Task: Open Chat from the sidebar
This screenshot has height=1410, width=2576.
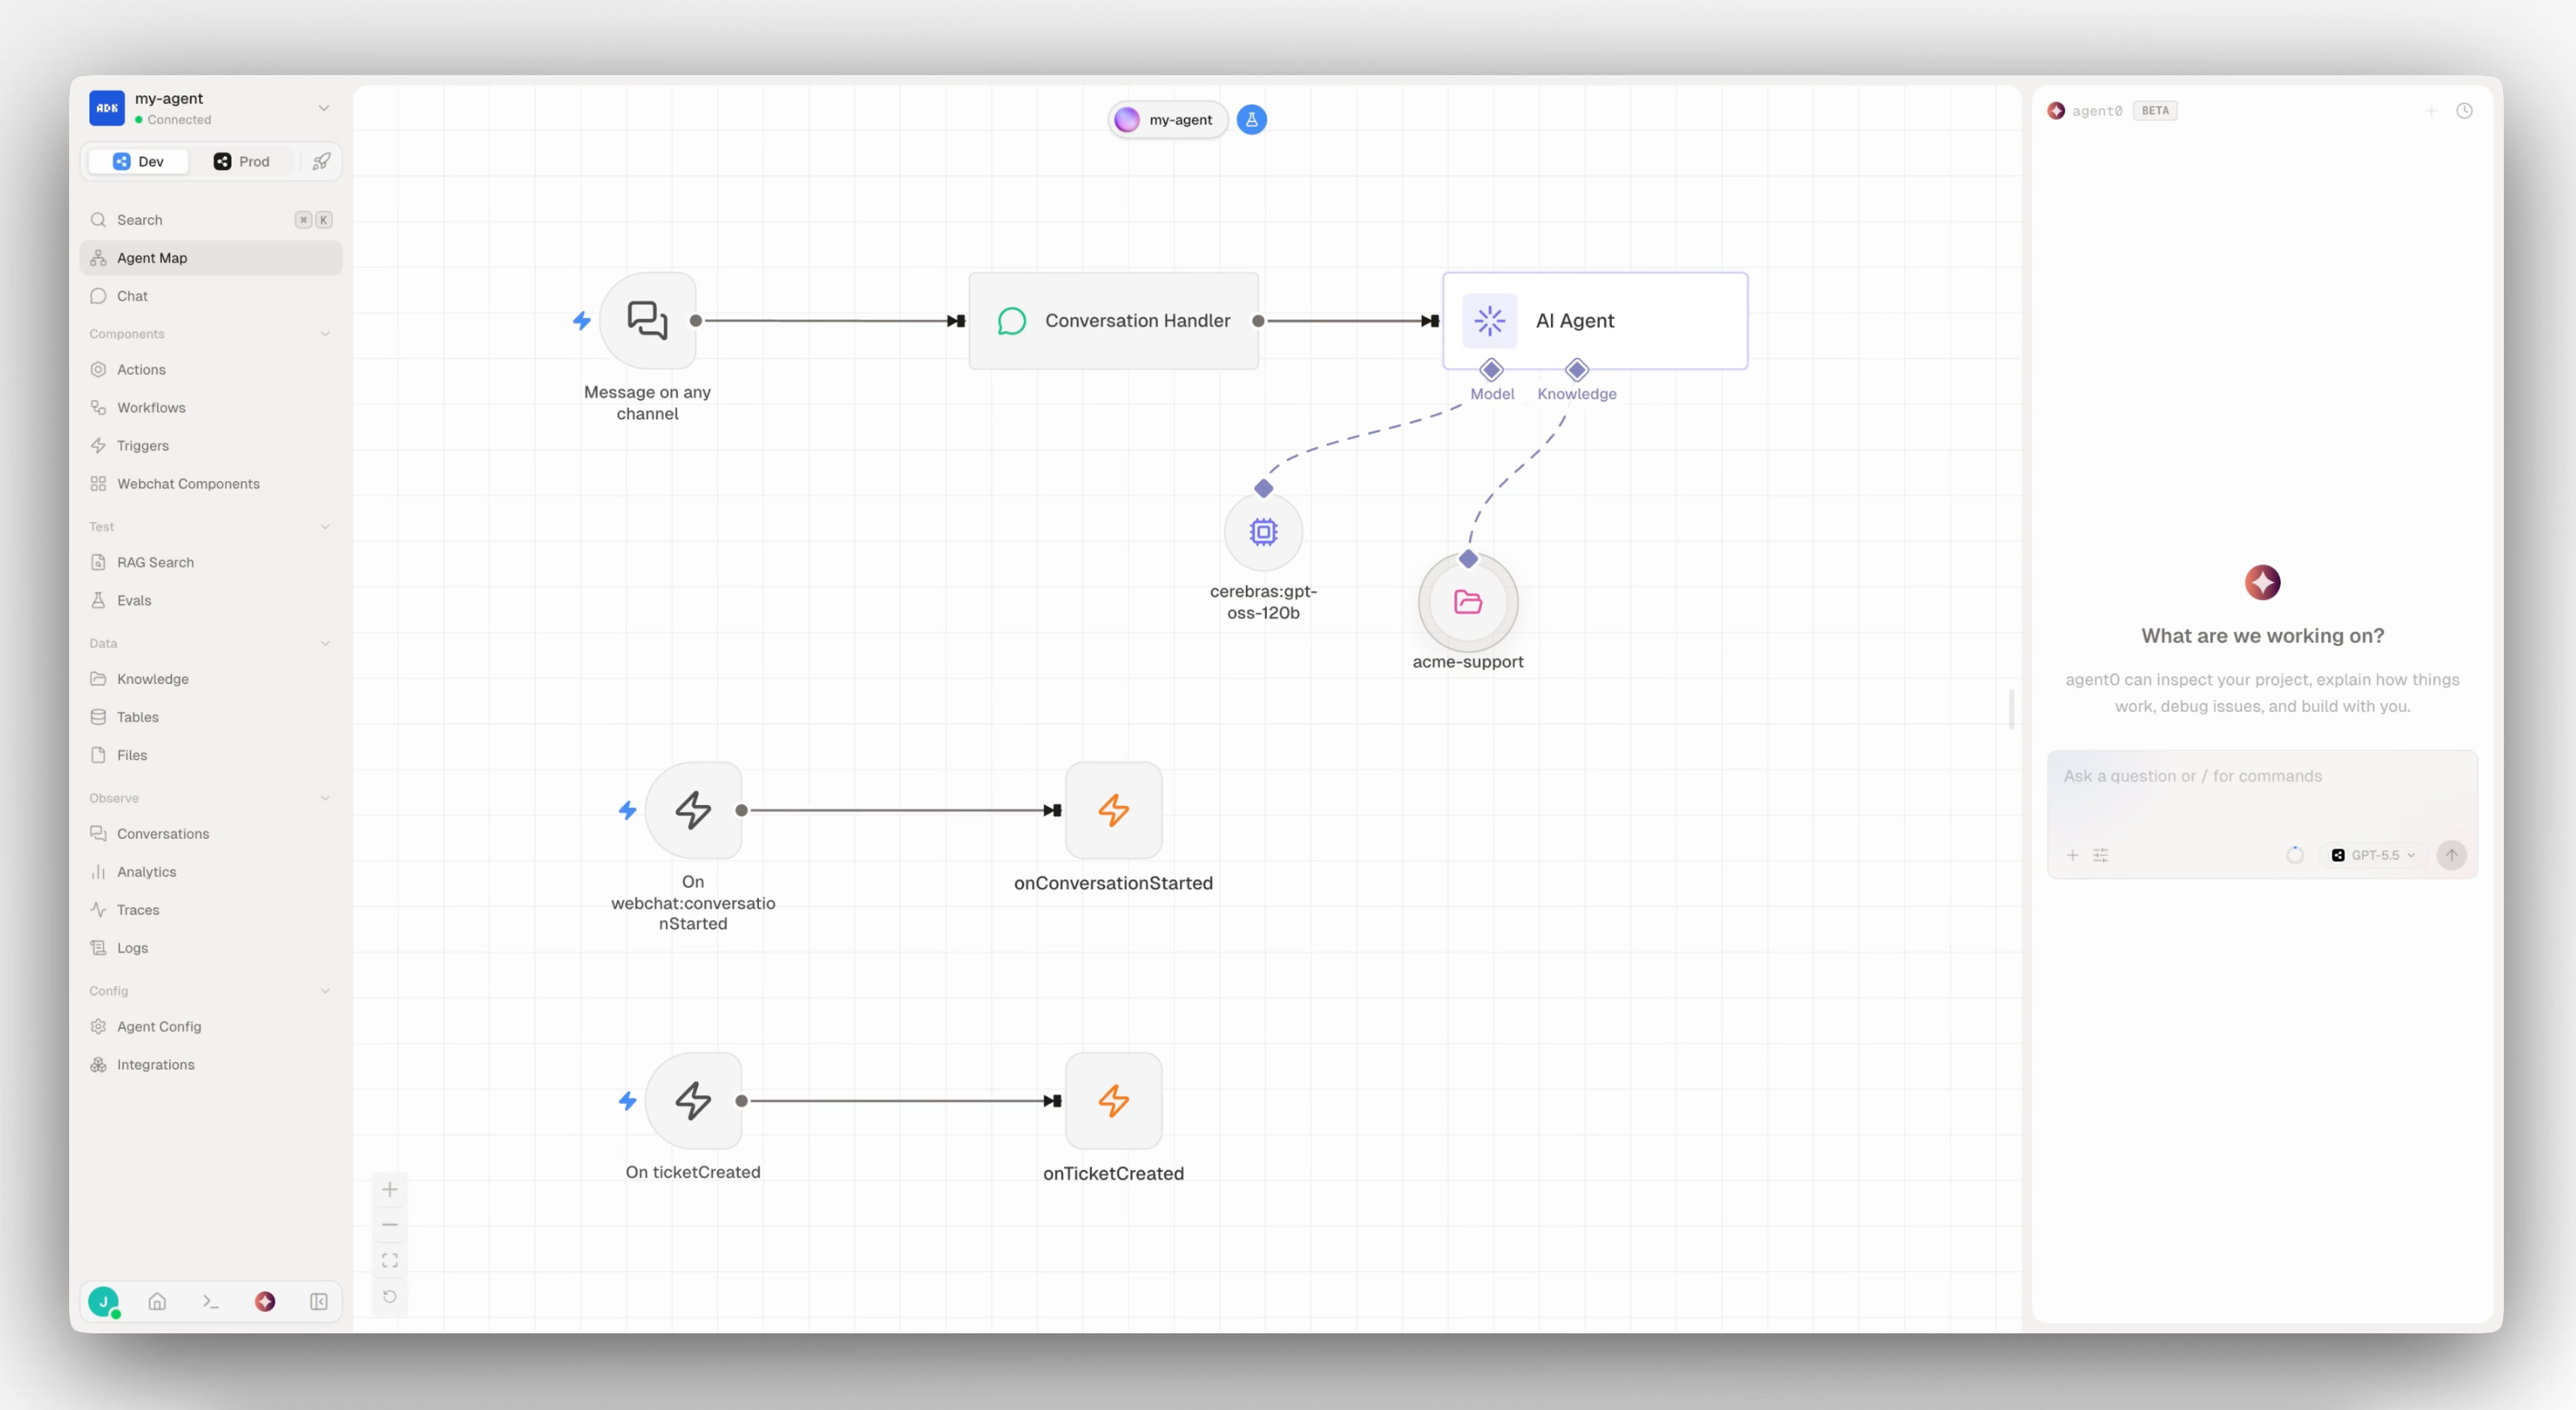Action: 211,296
